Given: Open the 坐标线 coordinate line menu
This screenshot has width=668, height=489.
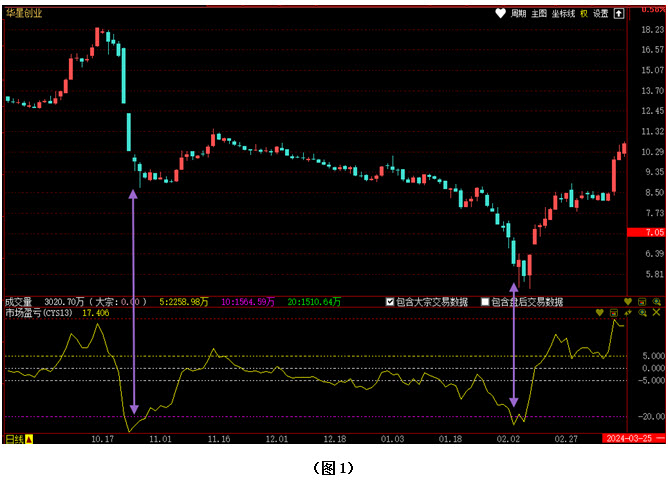Looking at the screenshot, I should tap(564, 14).
